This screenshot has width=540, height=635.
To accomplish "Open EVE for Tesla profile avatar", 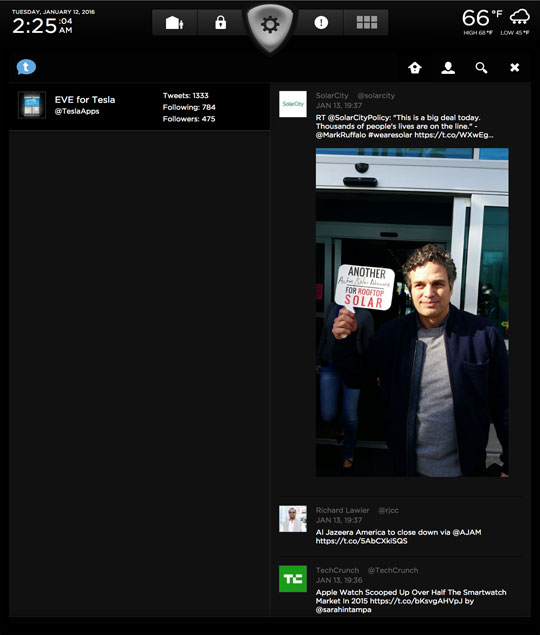I will click(32, 105).
